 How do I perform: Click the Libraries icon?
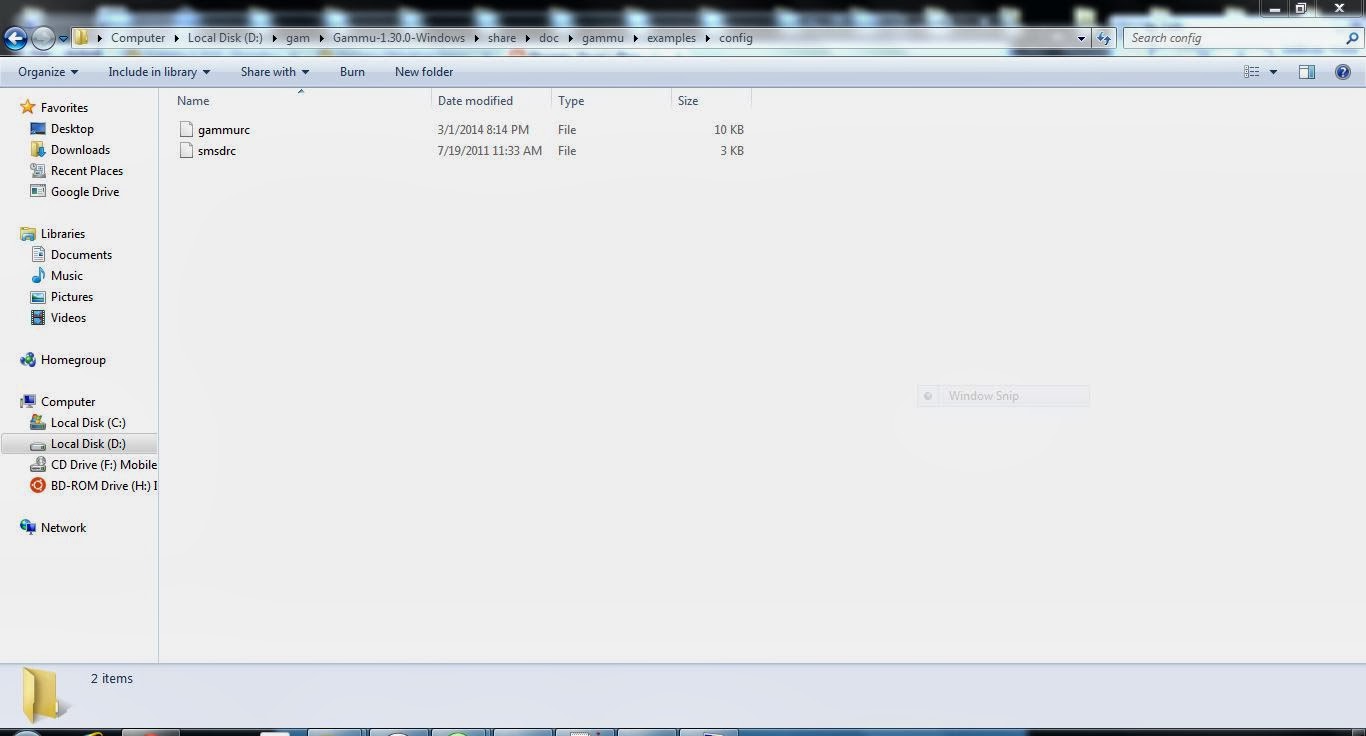[28, 233]
